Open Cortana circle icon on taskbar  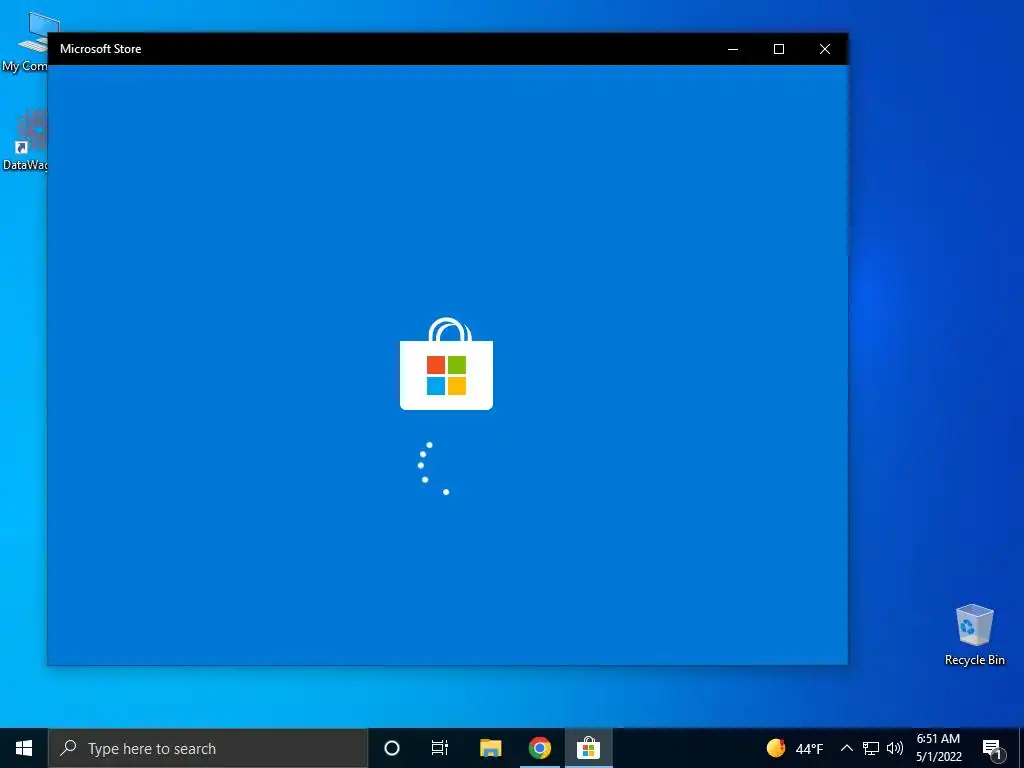pos(392,748)
